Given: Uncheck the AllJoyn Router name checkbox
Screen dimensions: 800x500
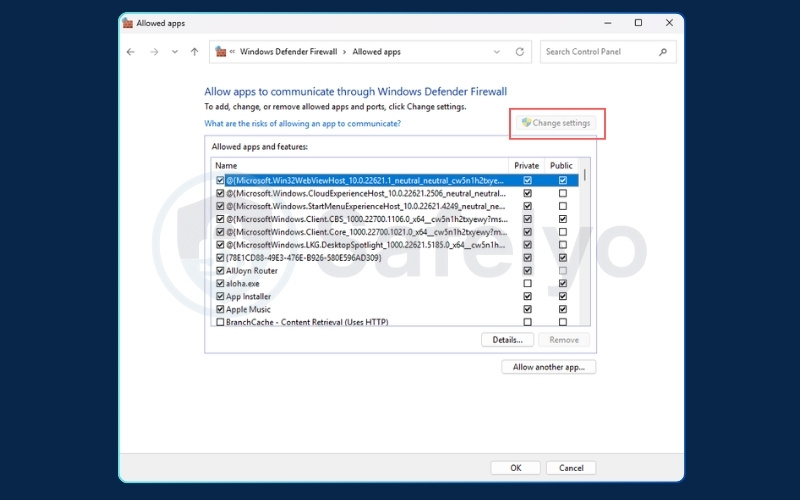Looking at the screenshot, I should coord(220,270).
